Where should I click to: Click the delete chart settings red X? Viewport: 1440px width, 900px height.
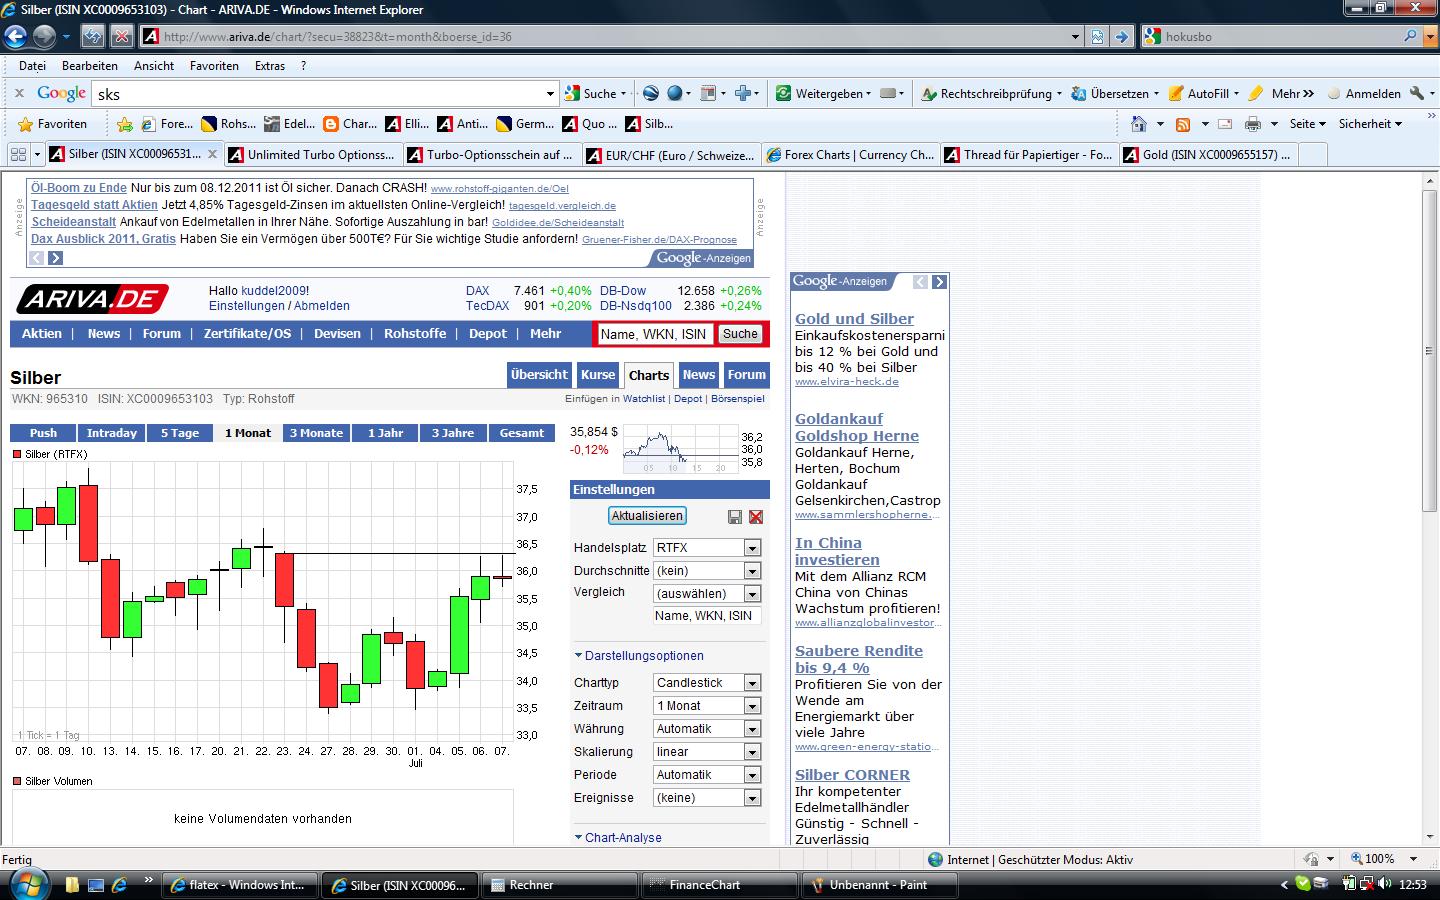click(x=756, y=517)
